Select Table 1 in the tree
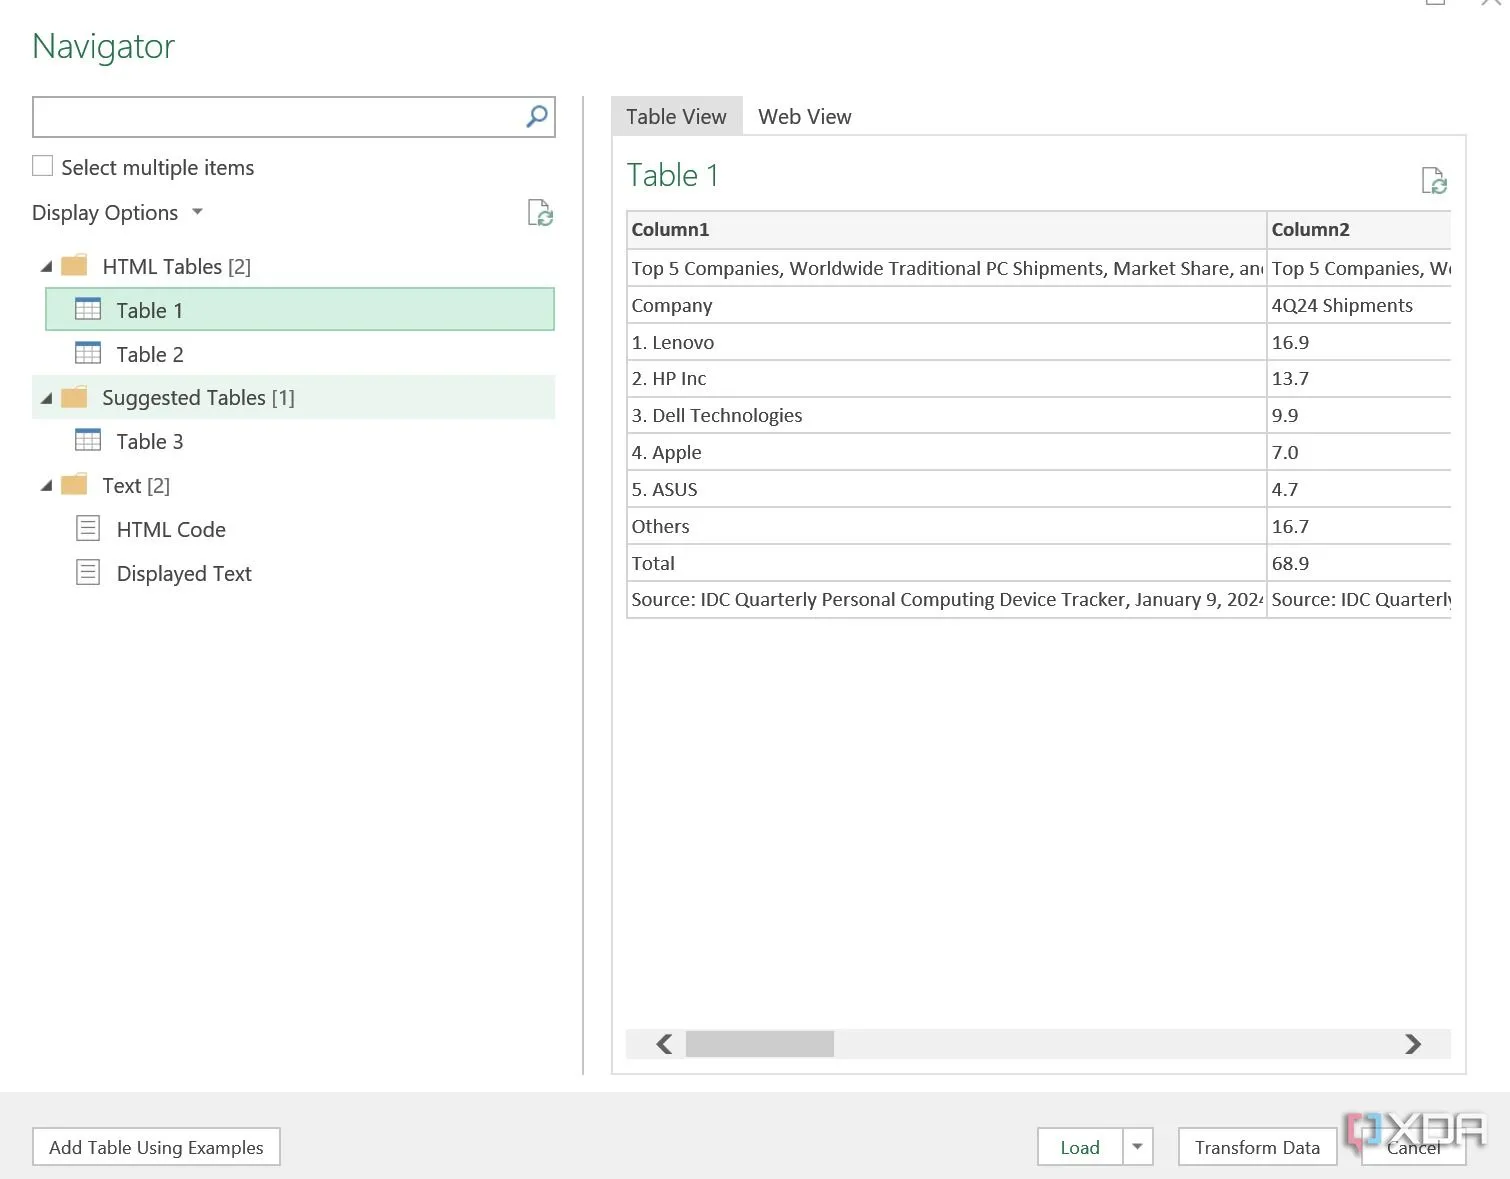Screen dimensions: 1510x1179 coord(300,309)
